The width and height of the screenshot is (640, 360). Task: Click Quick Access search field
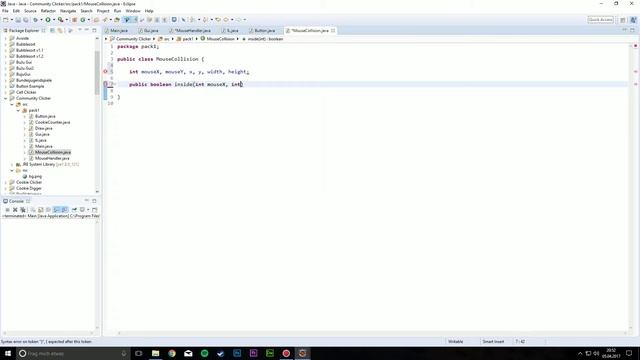click(x=600, y=20)
